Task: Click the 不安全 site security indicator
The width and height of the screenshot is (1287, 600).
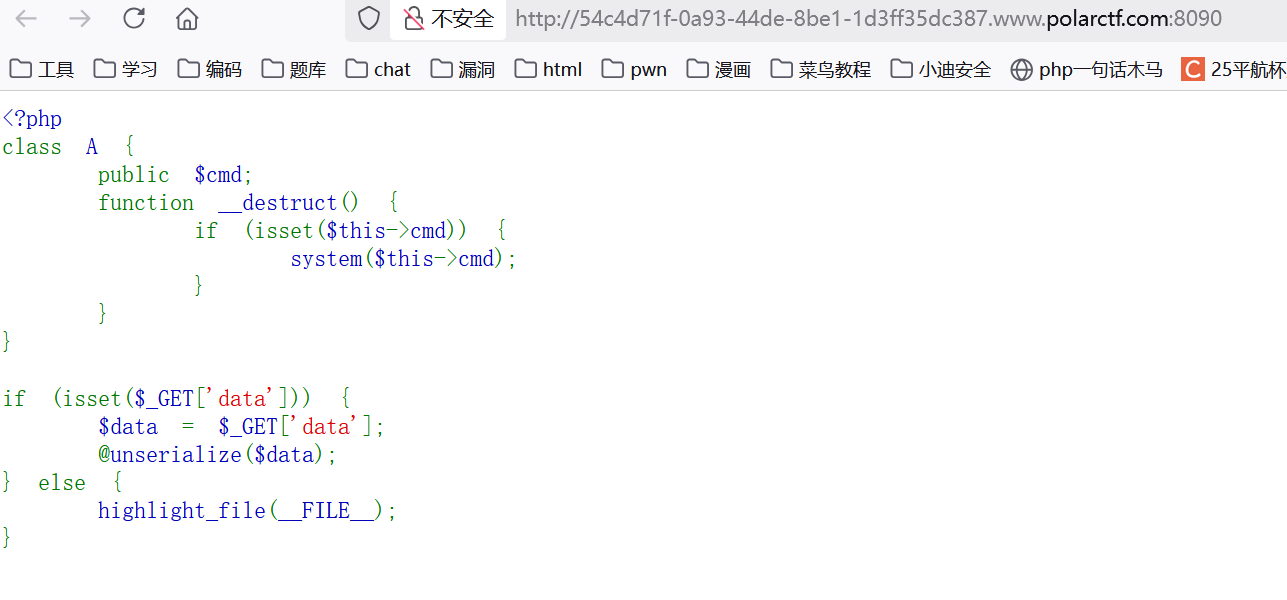Action: pyautogui.click(x=449, y=18)
